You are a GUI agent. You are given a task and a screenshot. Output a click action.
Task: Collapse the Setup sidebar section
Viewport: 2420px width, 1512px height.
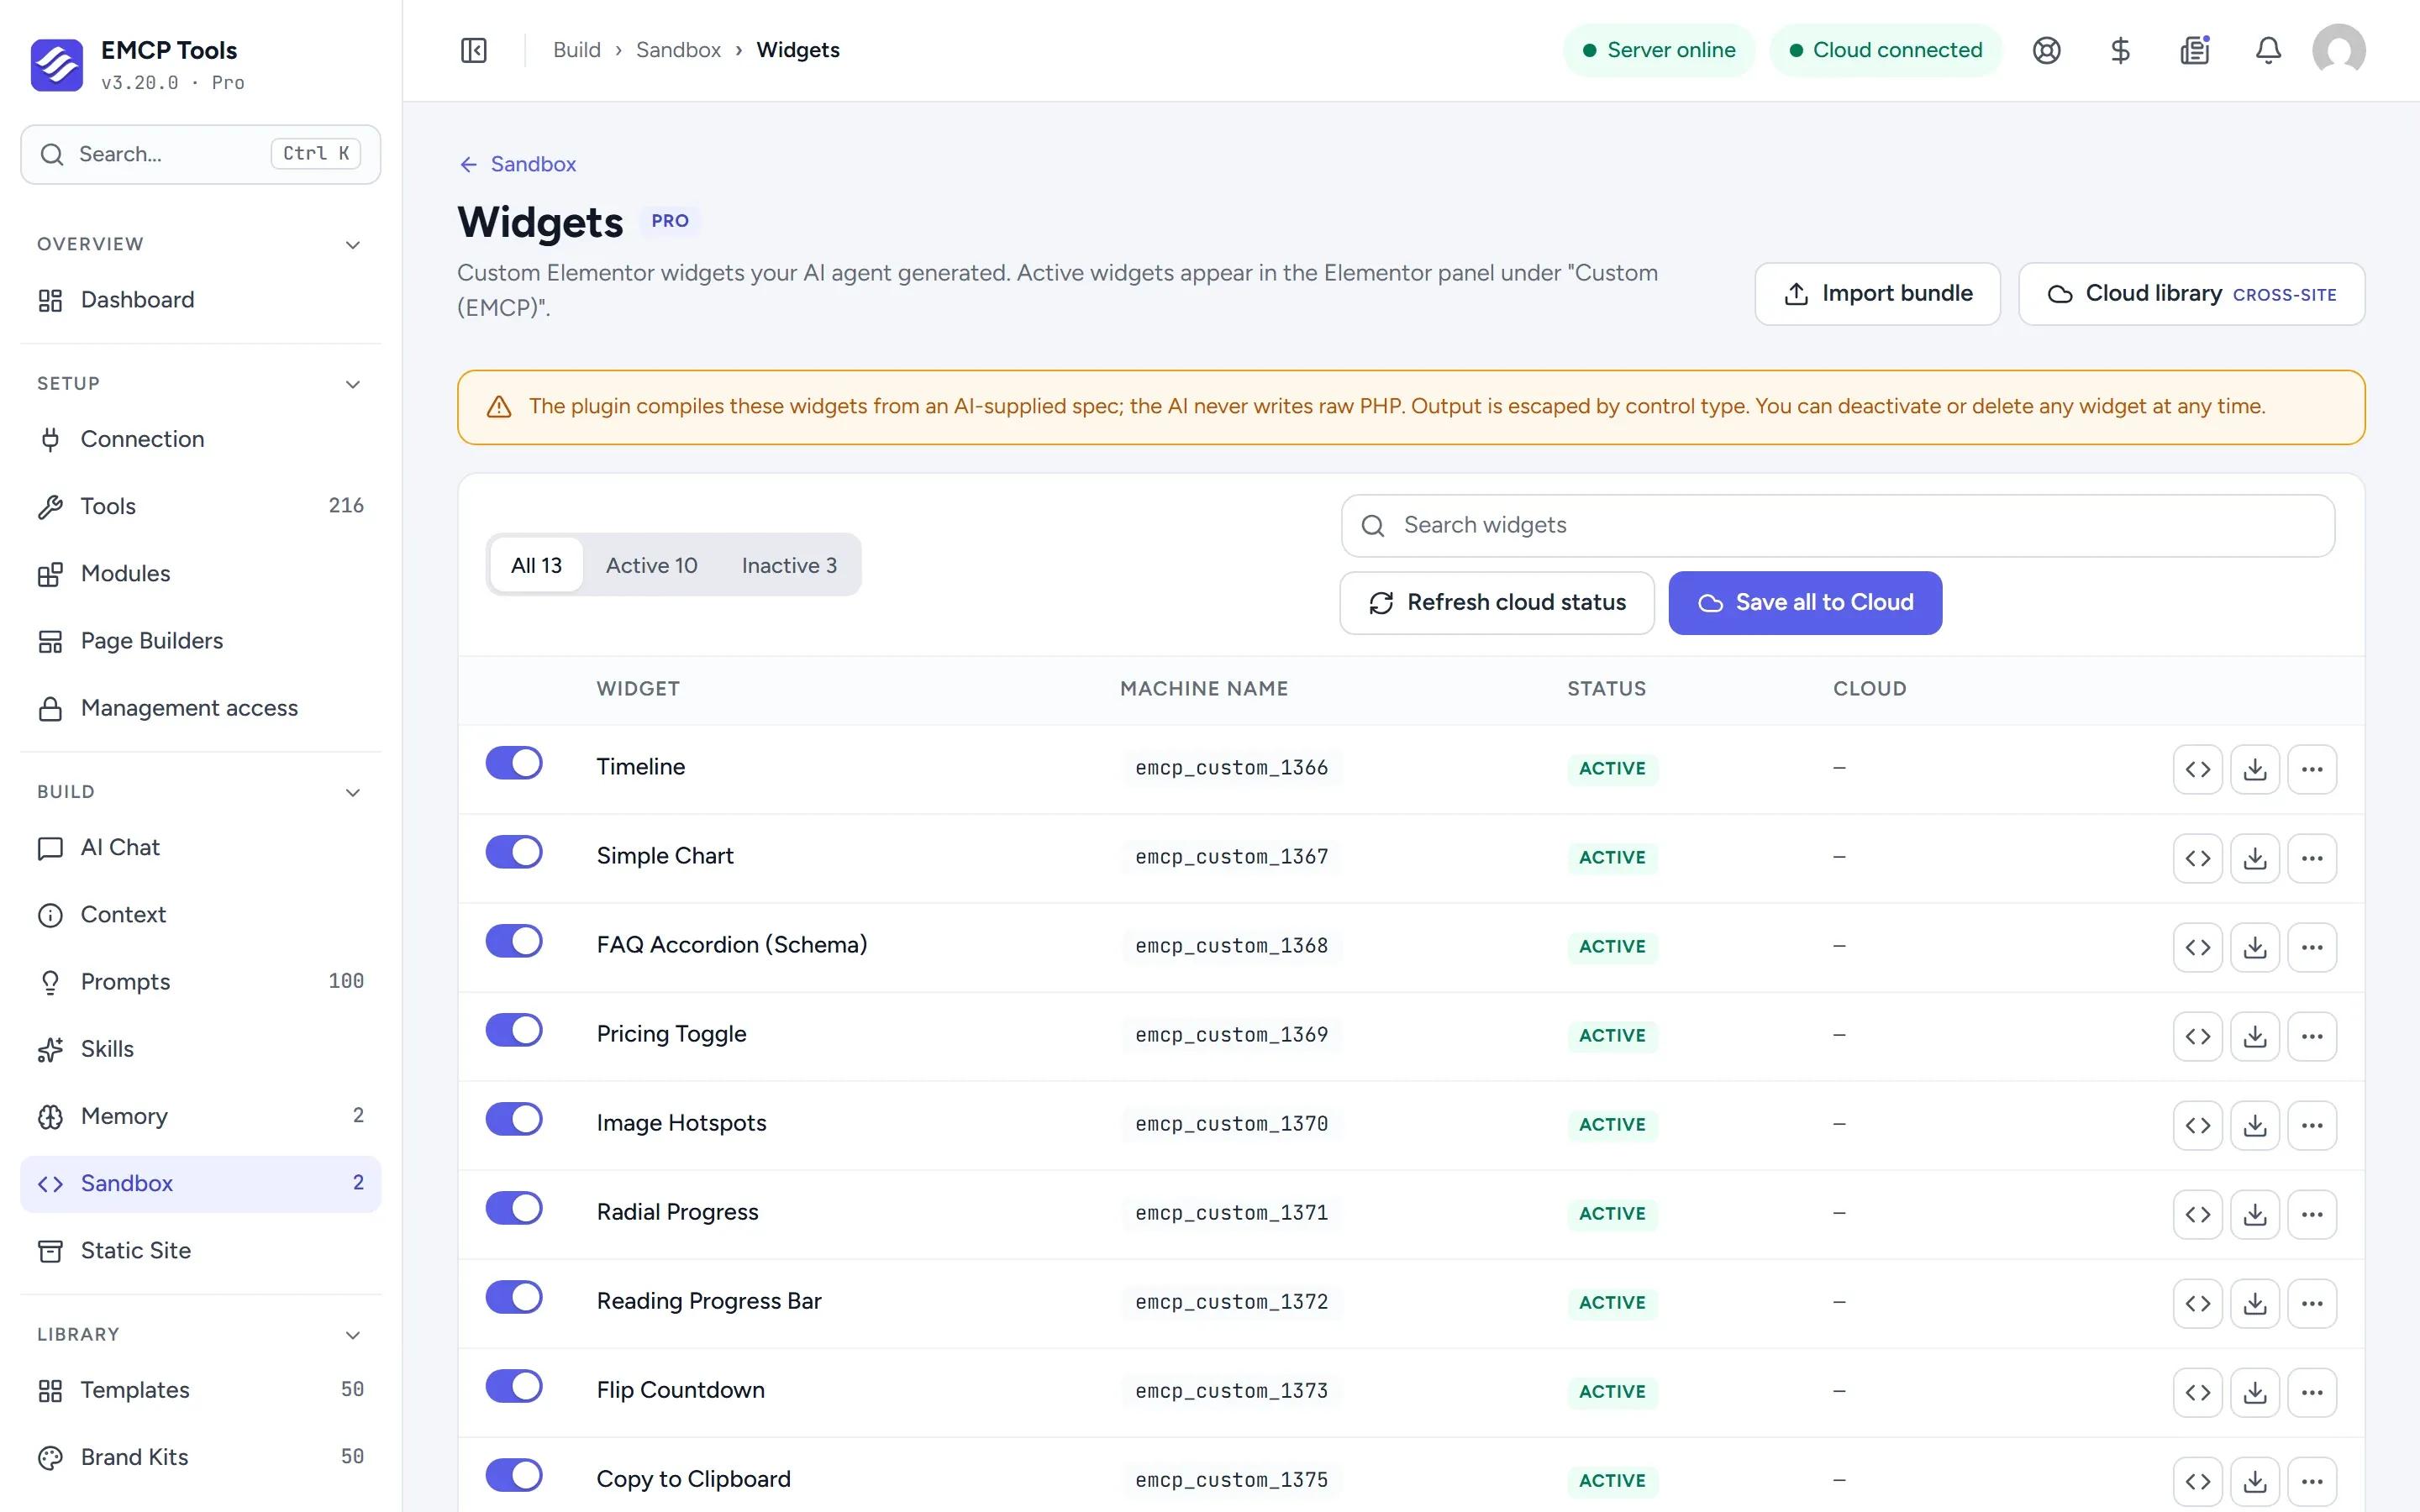[352, 384]
